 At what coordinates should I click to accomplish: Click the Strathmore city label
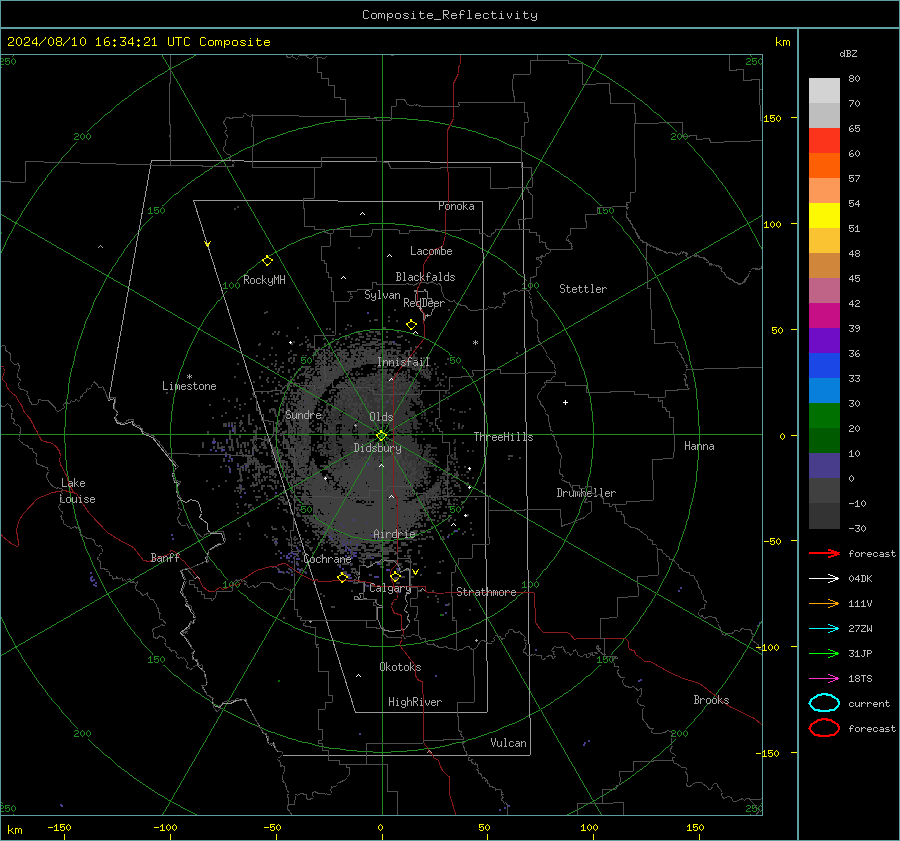[x=486, y=592]
